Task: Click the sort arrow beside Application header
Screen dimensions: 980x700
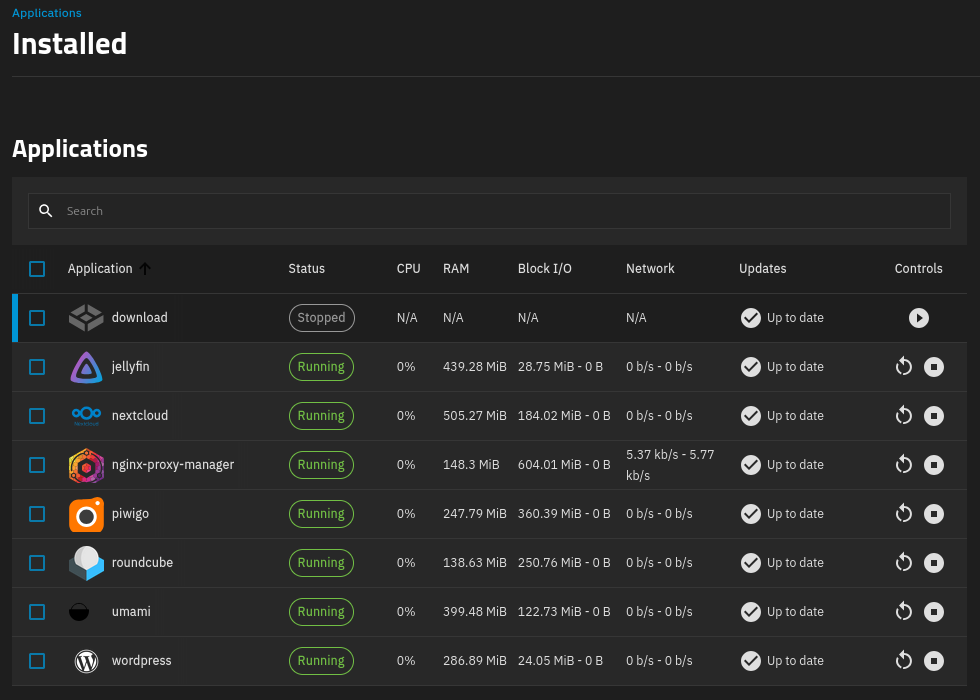Action: coord(145,269)
